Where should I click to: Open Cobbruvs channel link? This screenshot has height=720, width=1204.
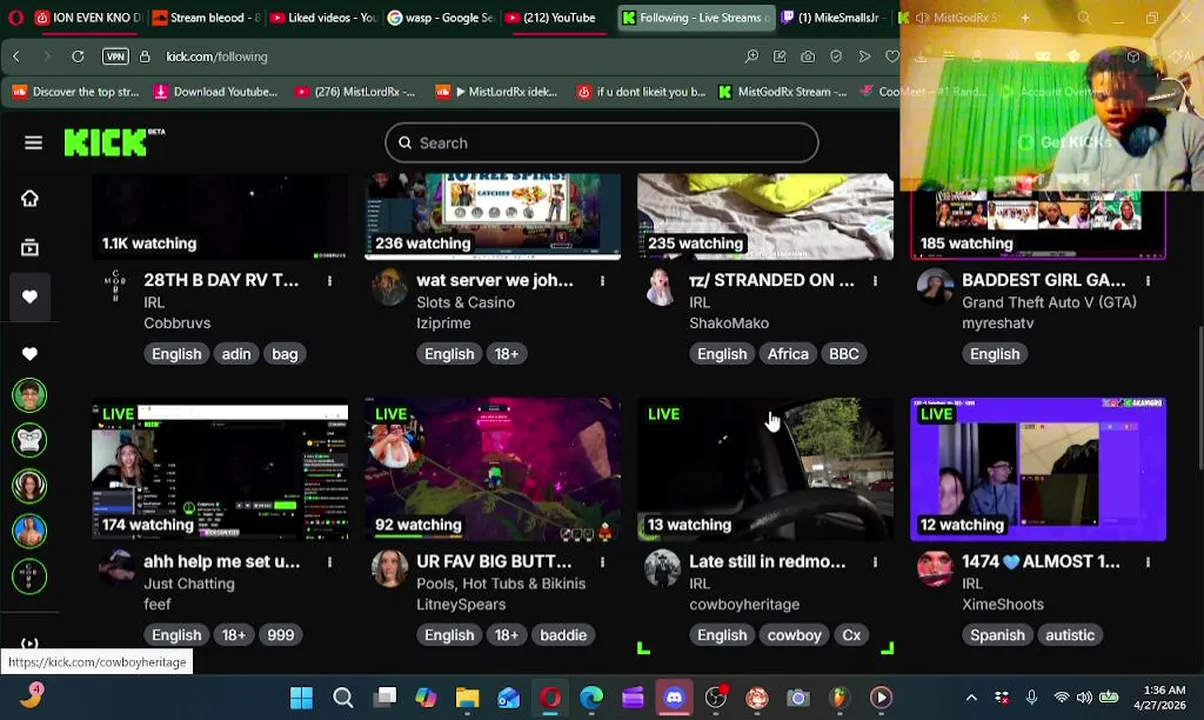[177, 323]
